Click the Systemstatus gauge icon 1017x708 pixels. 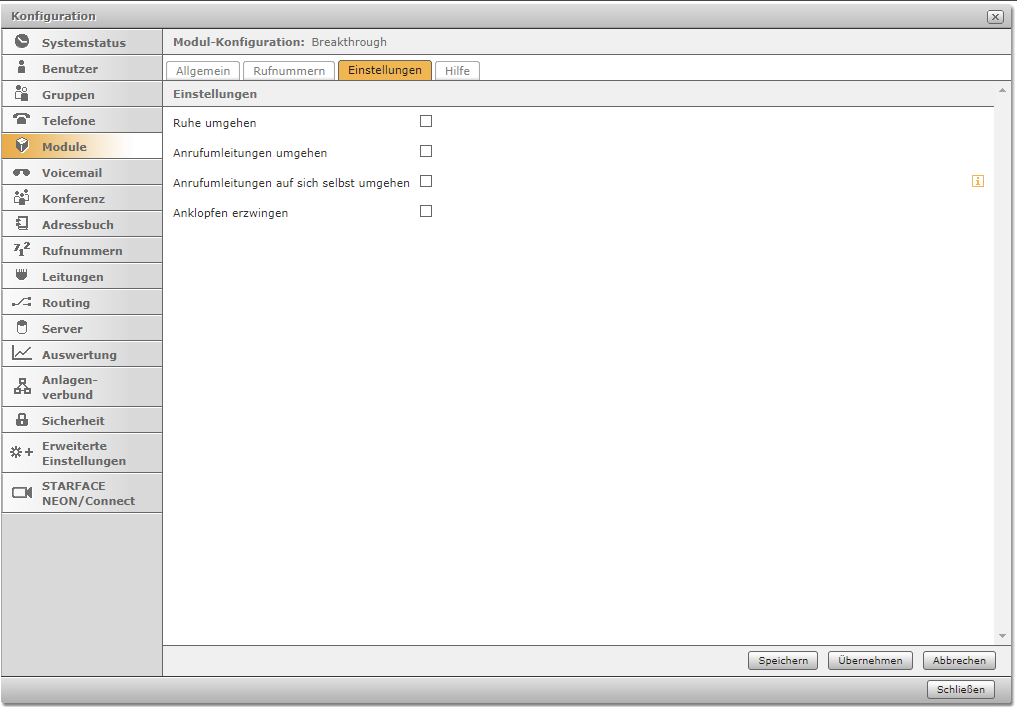(22, 42)
